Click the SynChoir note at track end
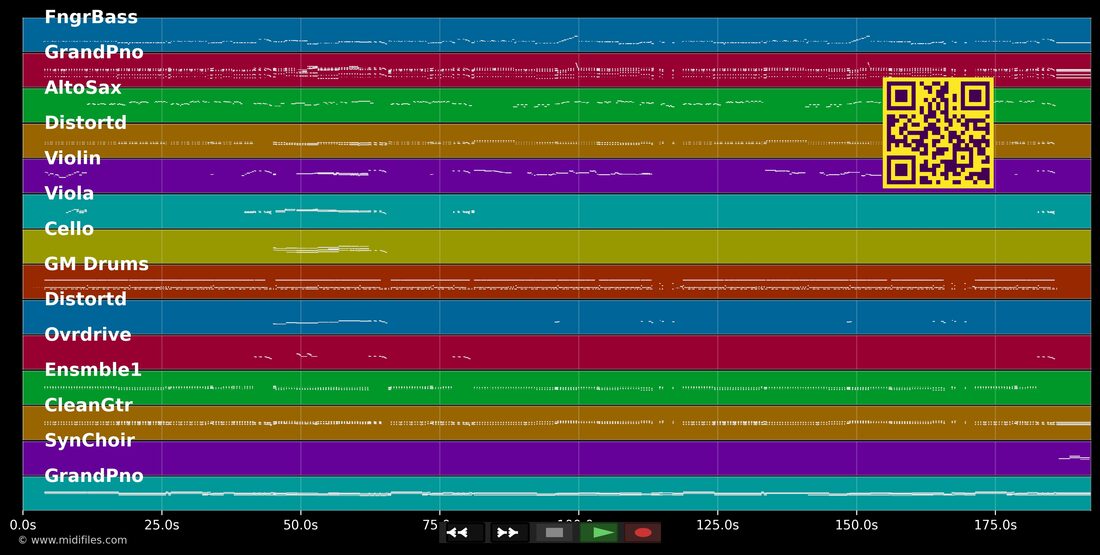The width and height of the screenshot is (1100, 555). 1073,457
